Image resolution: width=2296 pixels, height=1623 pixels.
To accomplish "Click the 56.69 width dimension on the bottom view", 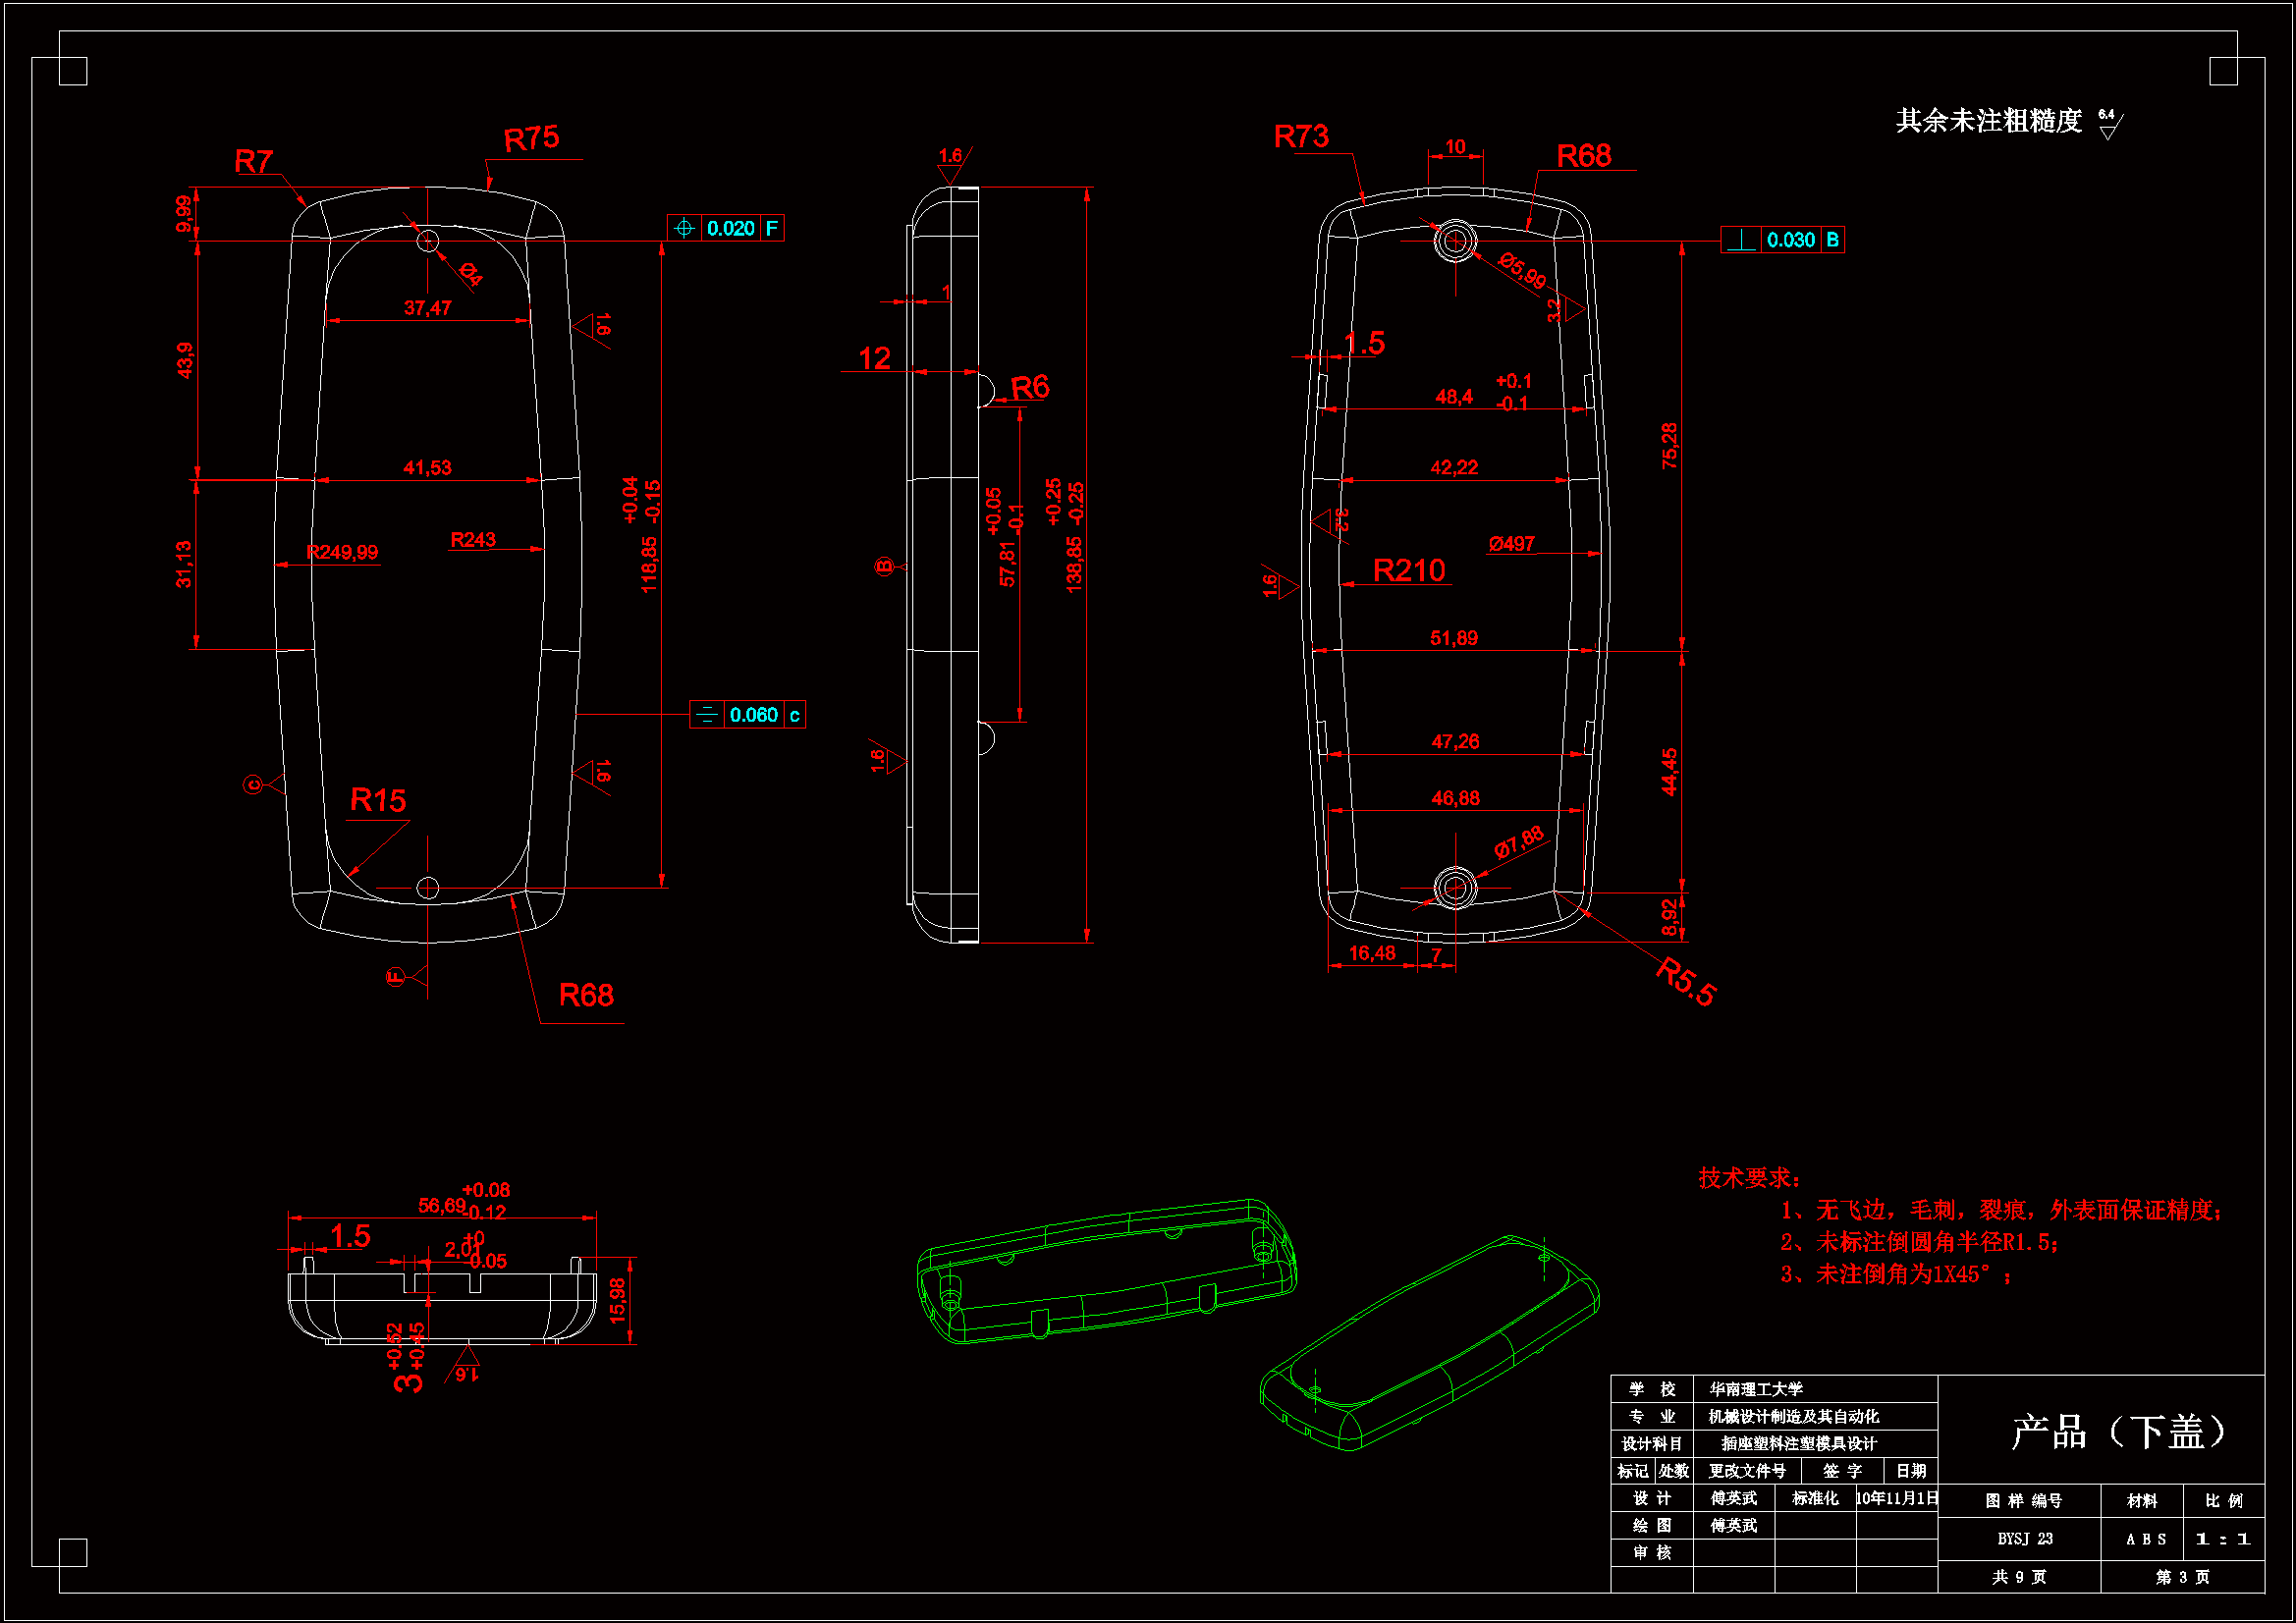I will 442,1205.
